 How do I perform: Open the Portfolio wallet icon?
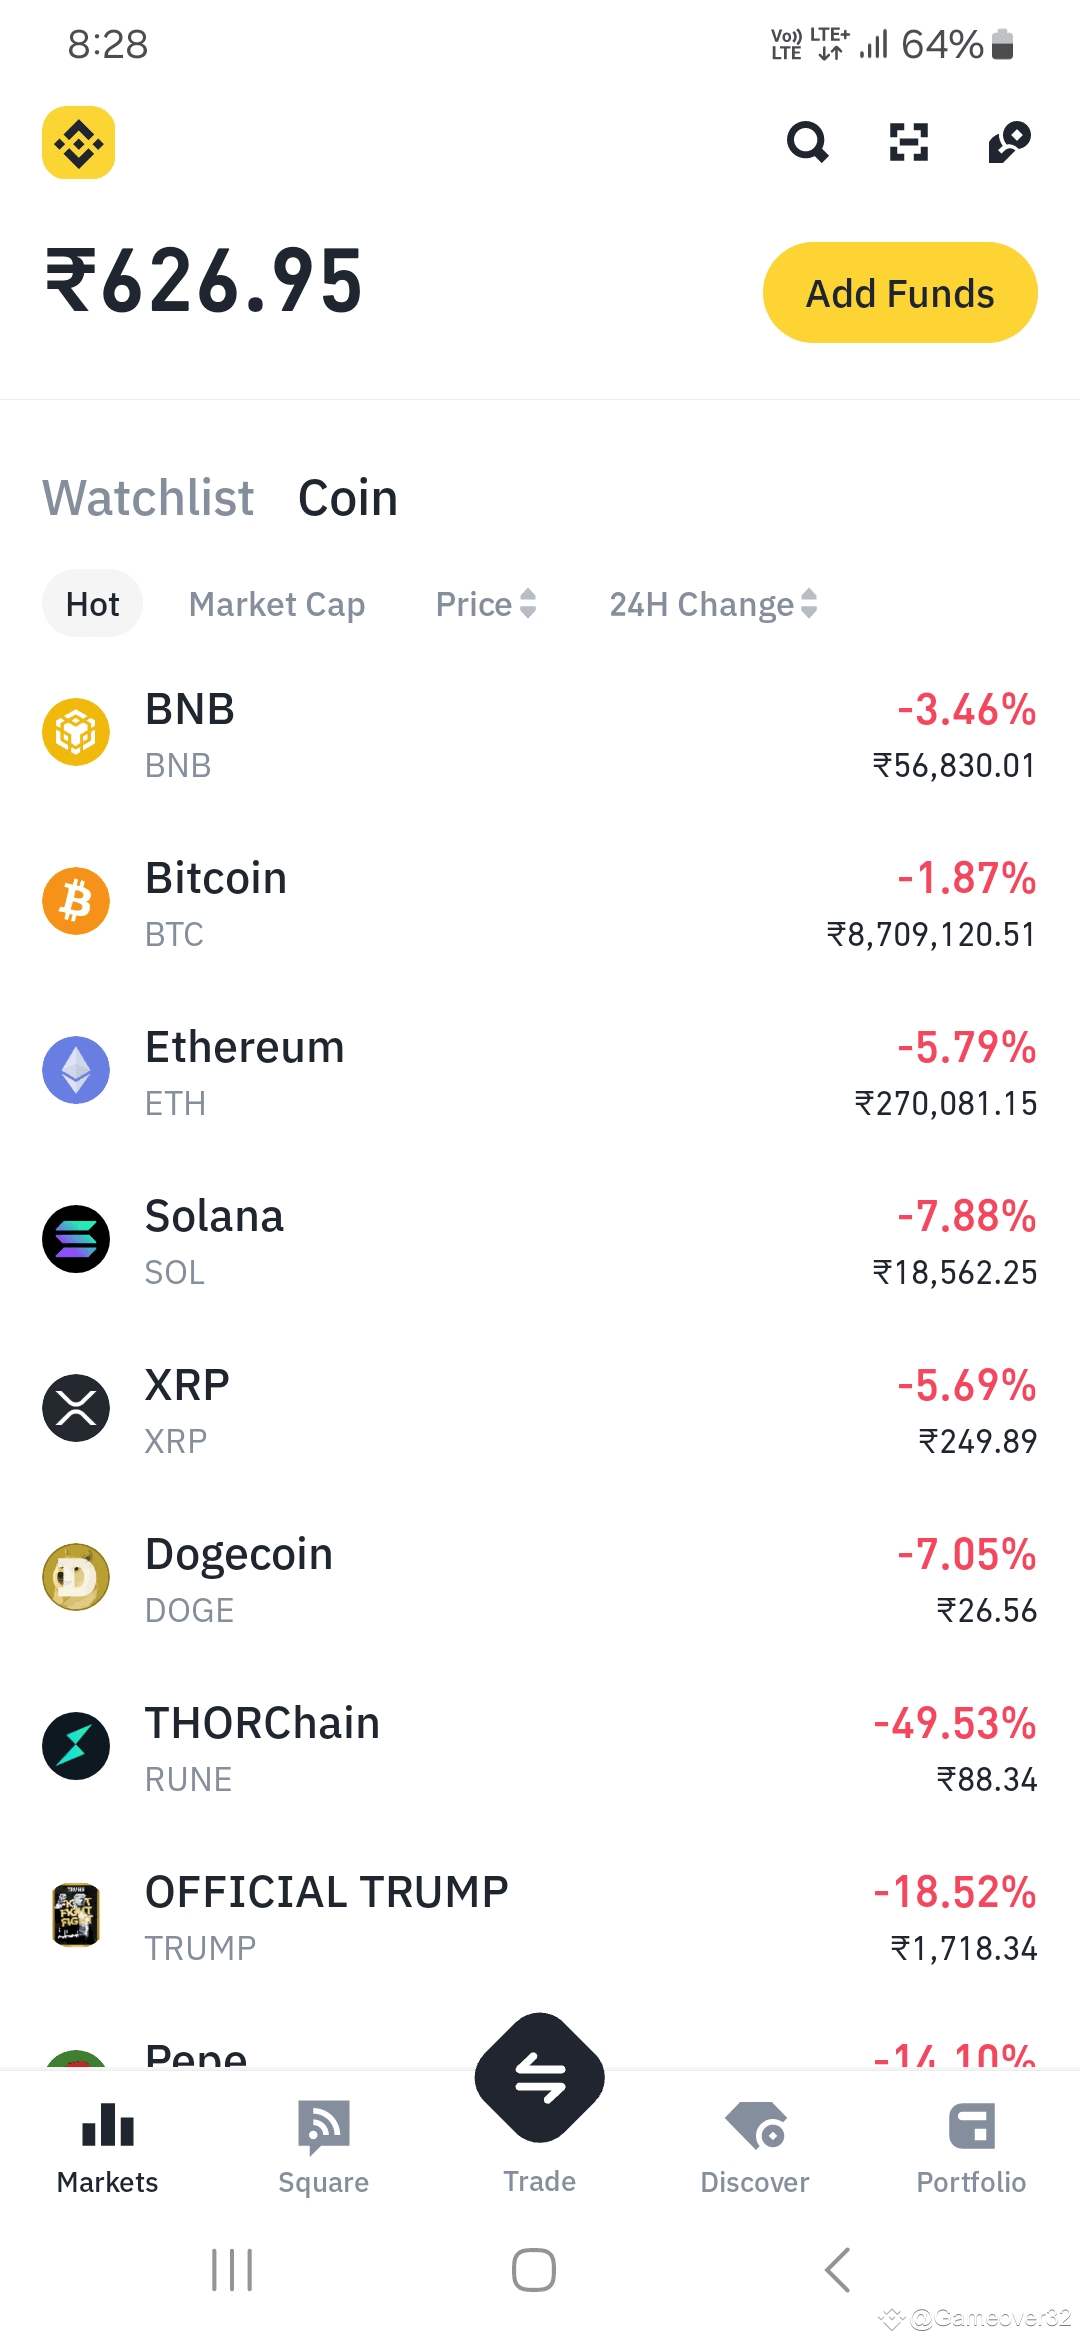pyautogui.click(x=971, y=2125)
